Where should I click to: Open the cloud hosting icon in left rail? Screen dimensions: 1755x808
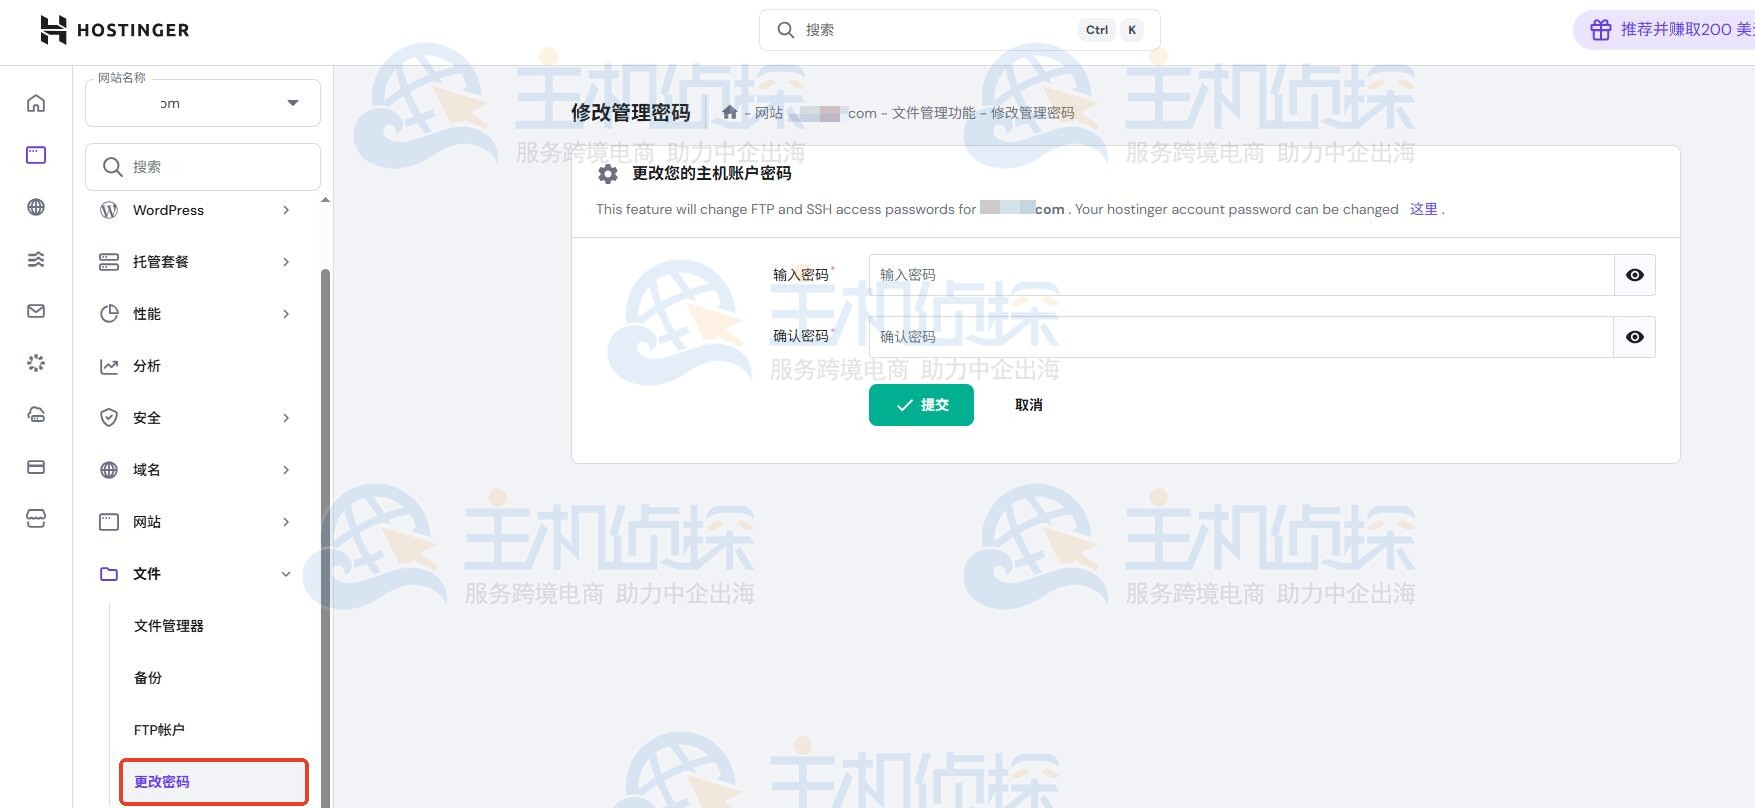point(36,415)
